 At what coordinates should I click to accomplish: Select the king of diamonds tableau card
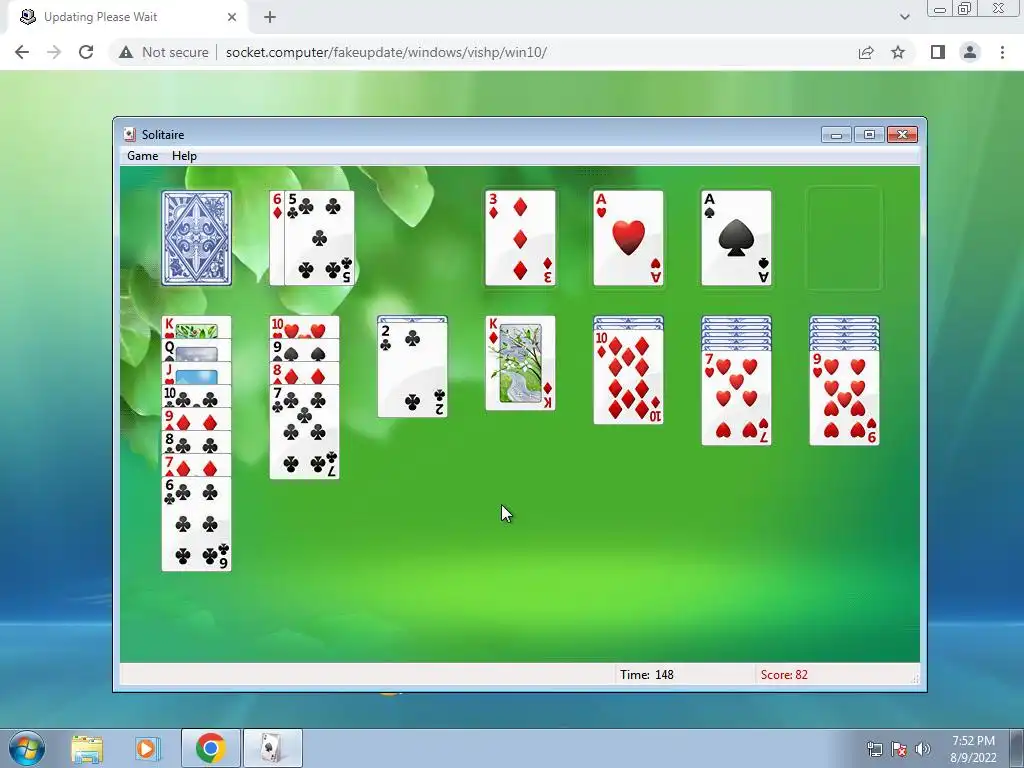[520, 363]
